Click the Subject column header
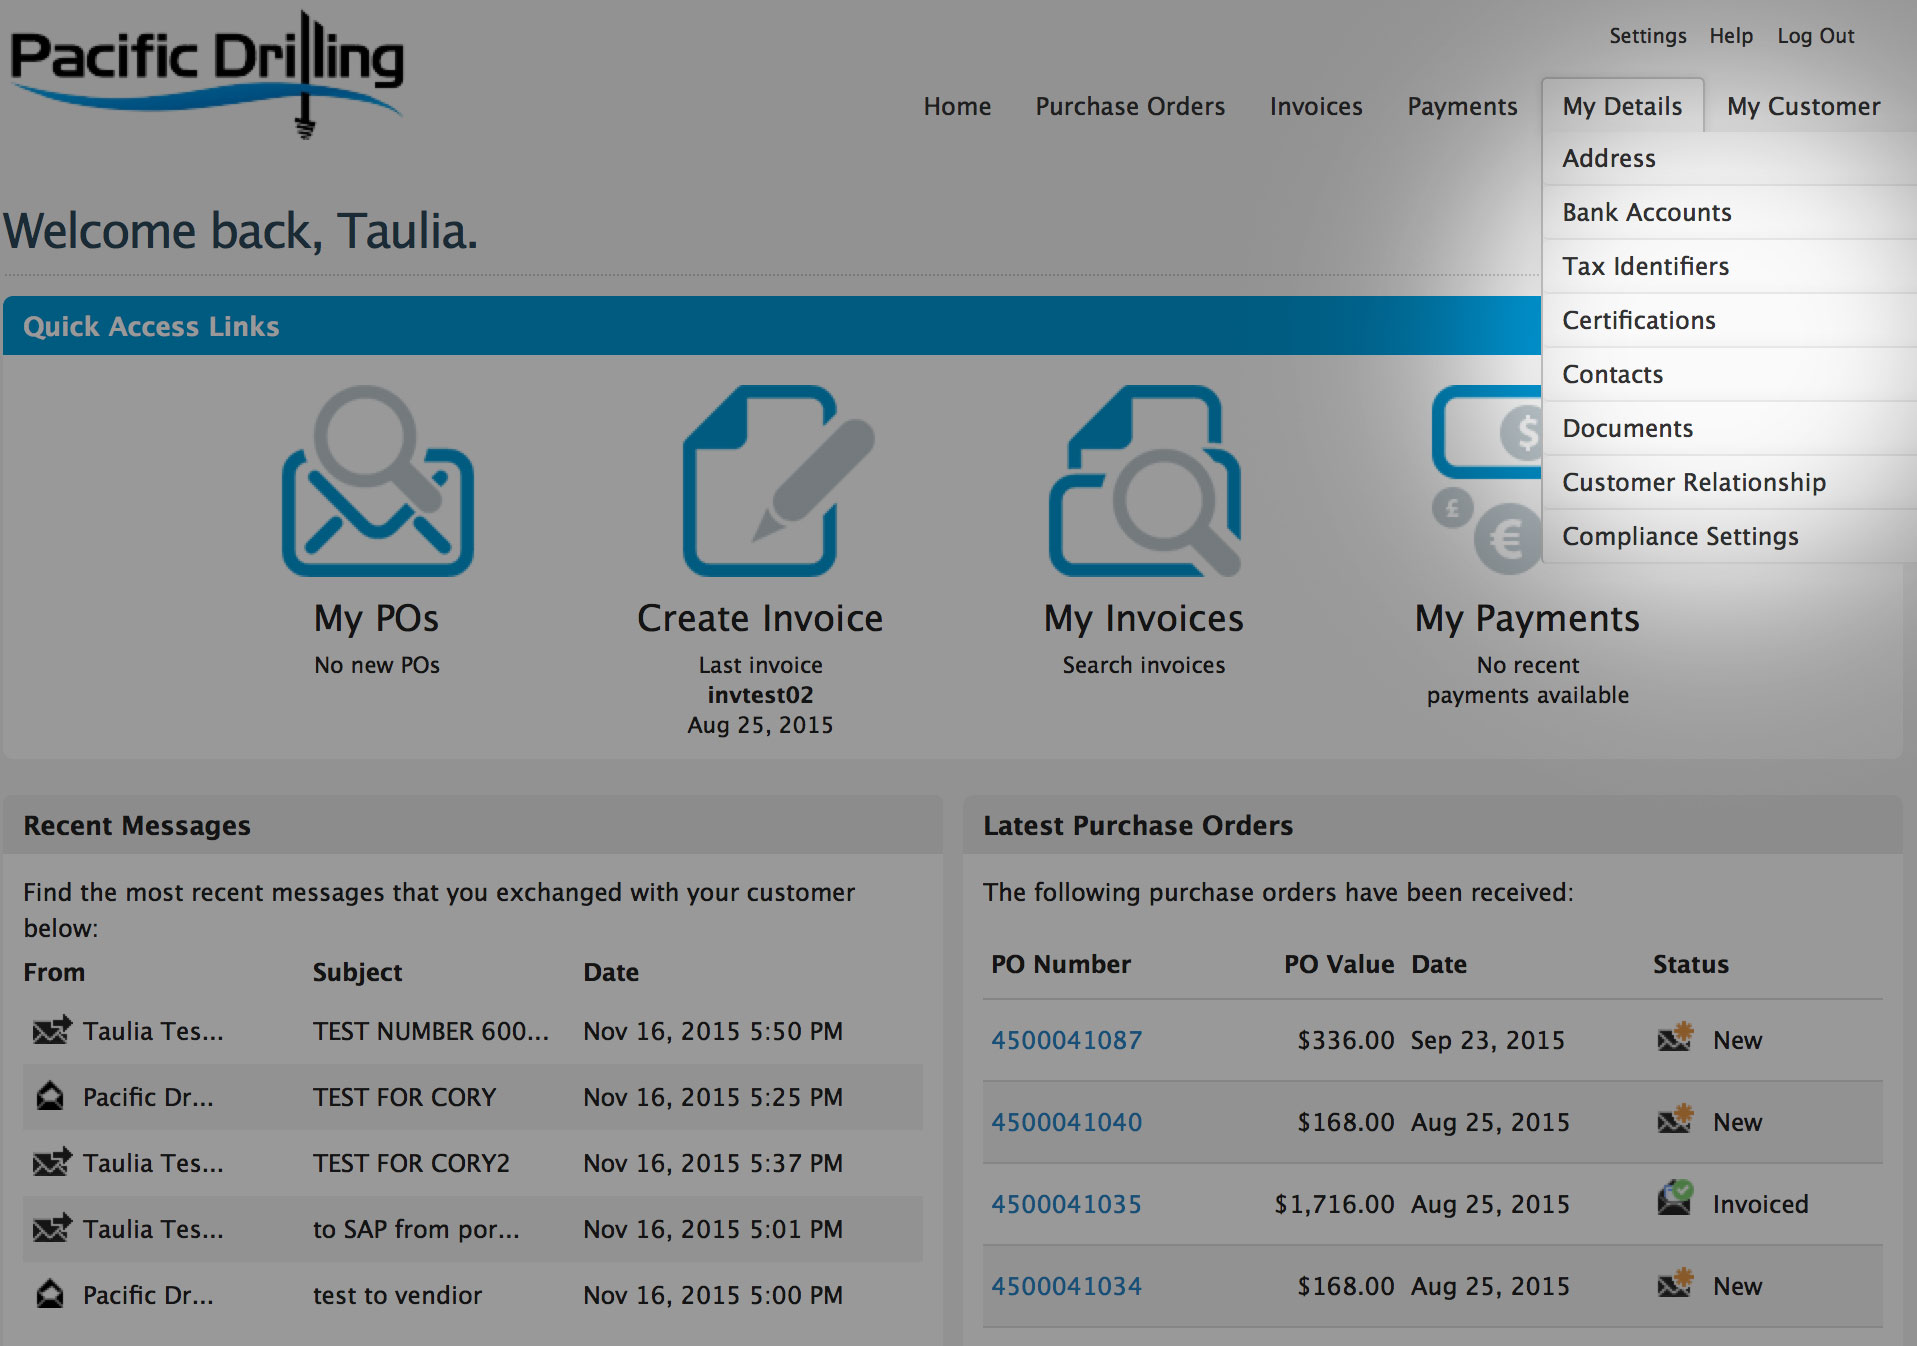 pos(357,972)
